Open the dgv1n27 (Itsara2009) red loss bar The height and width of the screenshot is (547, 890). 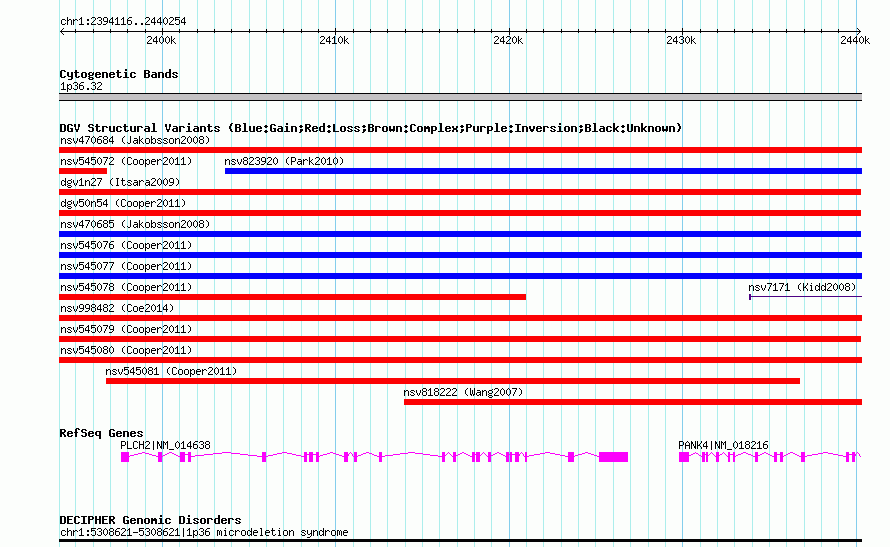460,192
